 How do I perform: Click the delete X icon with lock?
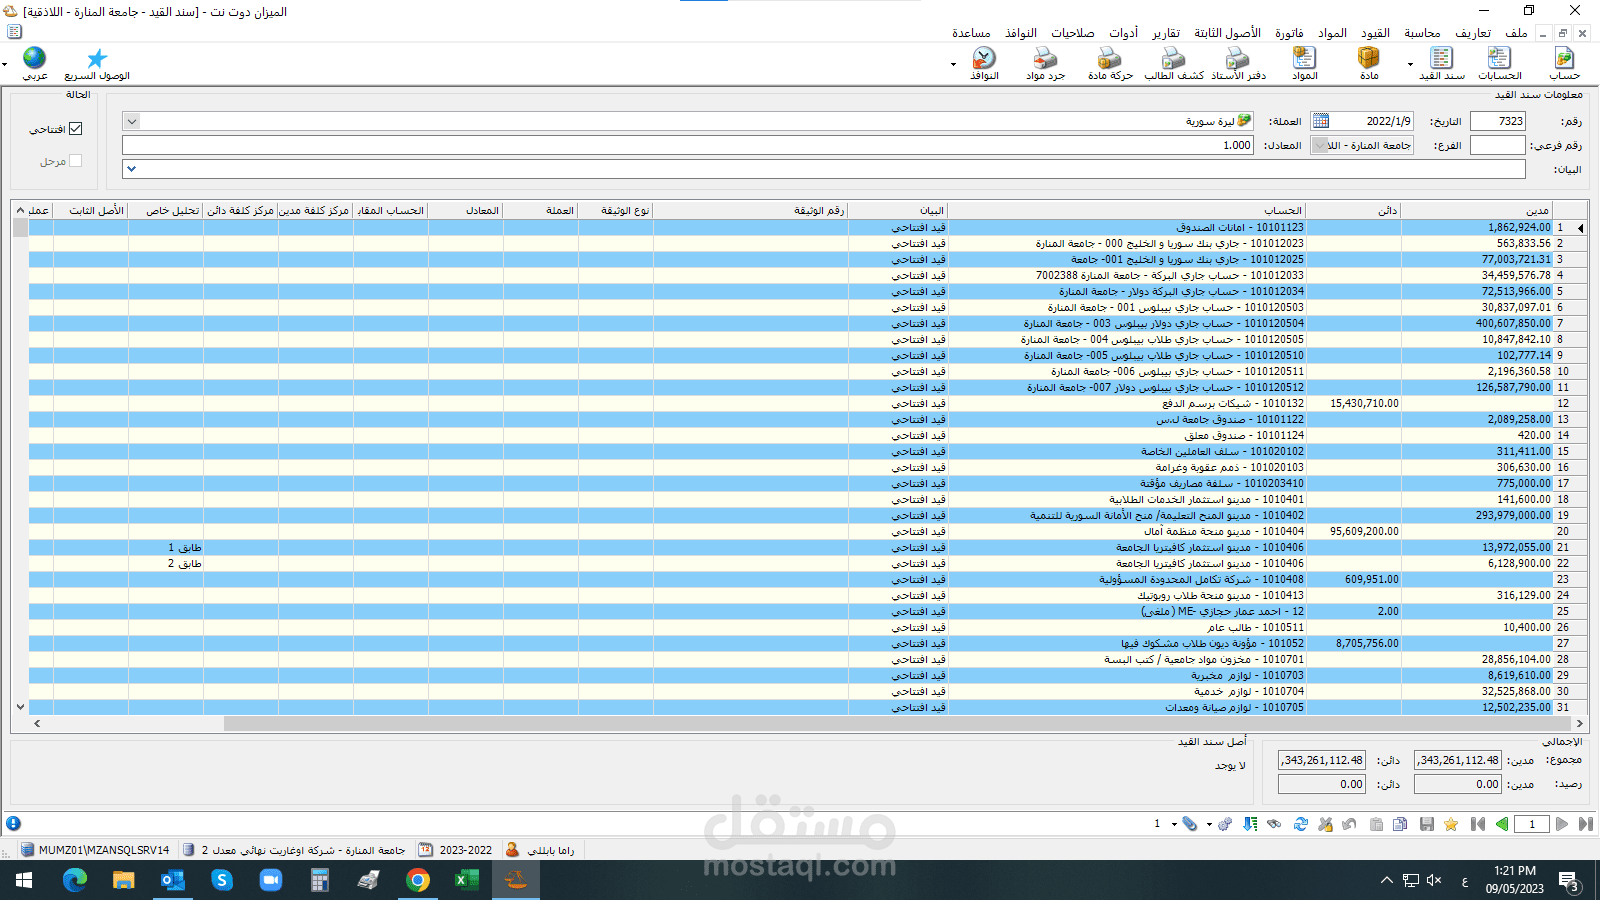click(1325, 824)
